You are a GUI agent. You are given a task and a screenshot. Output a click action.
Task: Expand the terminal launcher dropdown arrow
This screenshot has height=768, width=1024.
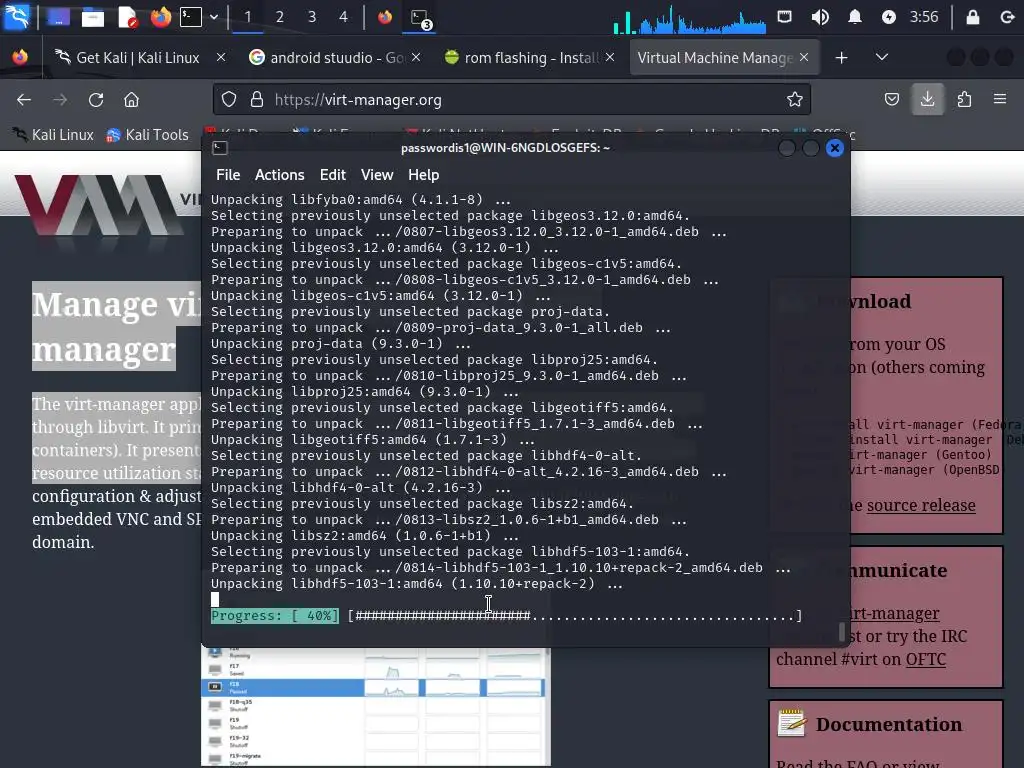tap(214, 17)
